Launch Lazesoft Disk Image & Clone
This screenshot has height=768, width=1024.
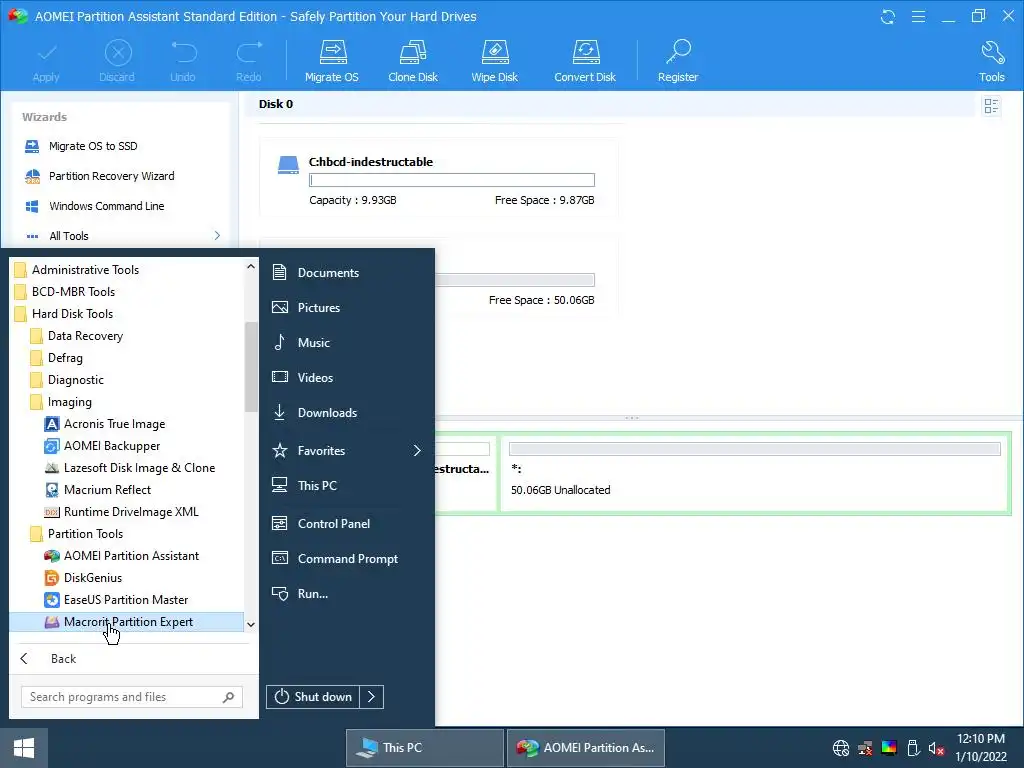[x=139, y=468]
